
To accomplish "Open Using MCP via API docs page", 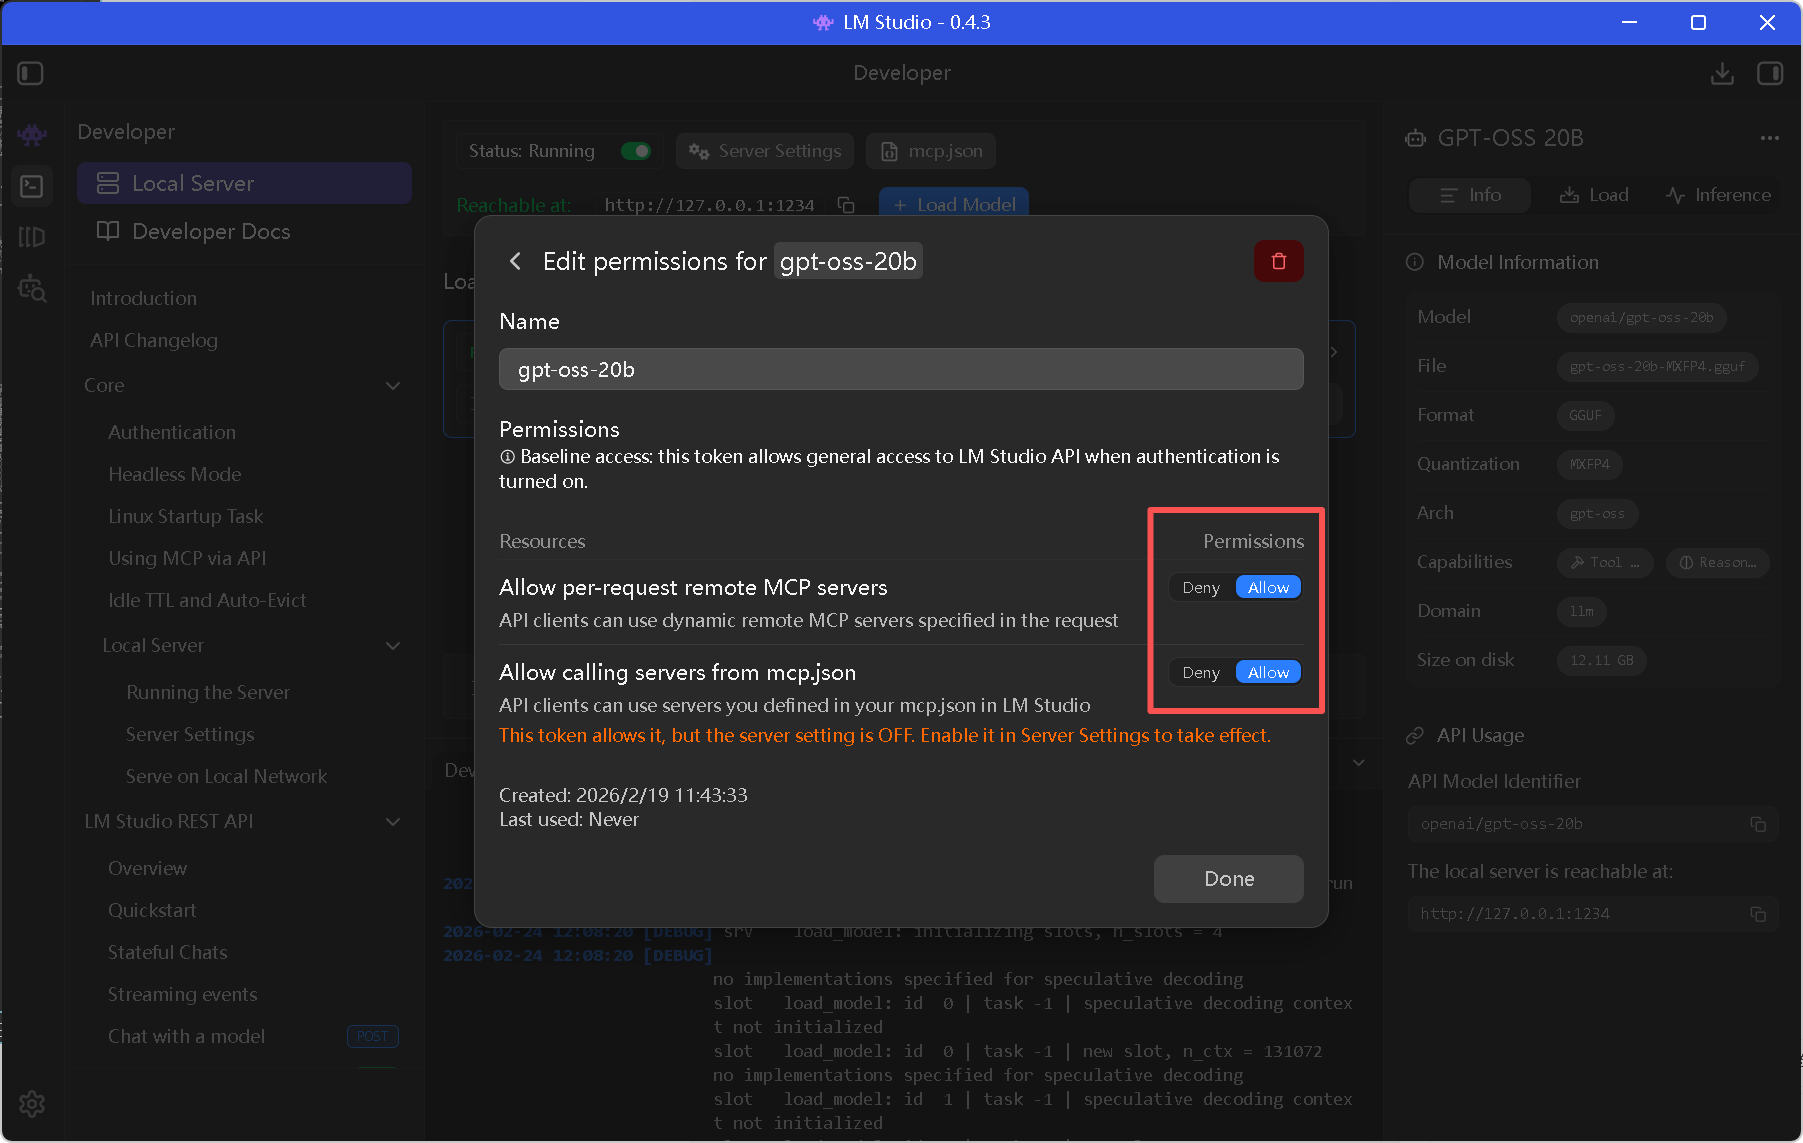I will click(187, 558).
